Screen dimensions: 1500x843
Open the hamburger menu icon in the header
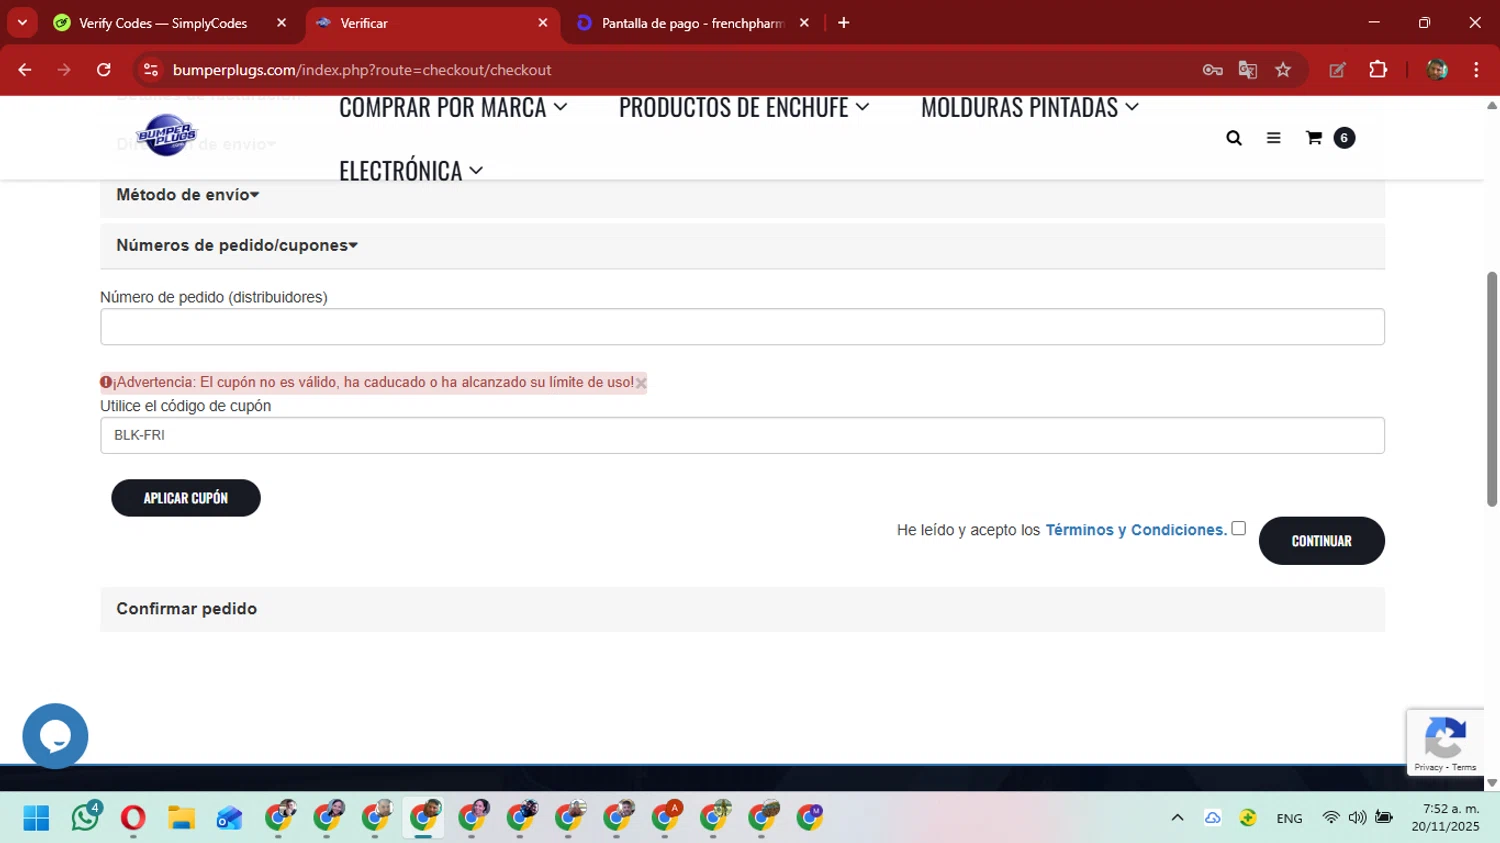pyautogui.click(x=1273, y=138)
